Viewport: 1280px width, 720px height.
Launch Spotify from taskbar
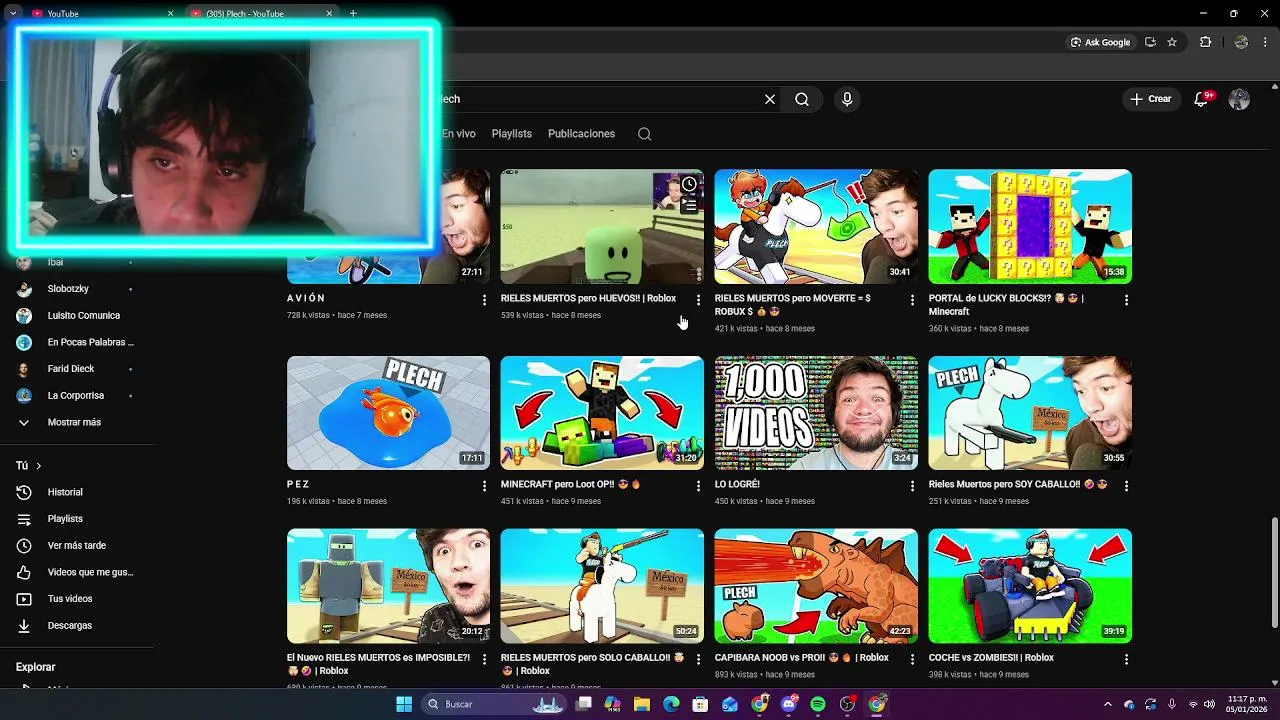point(818,704)
